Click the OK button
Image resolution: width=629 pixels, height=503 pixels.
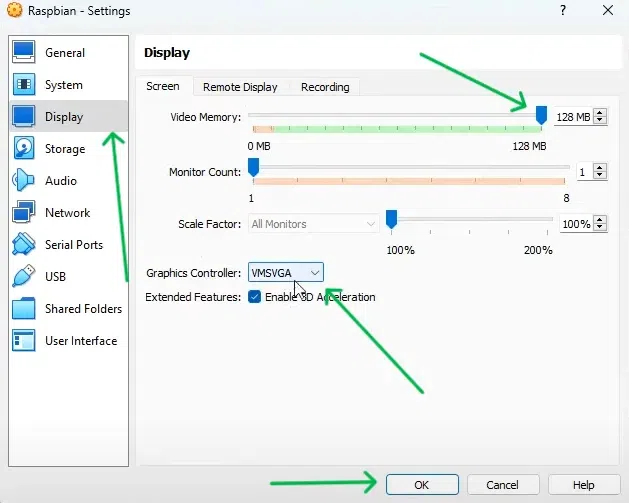coord(421,485)
